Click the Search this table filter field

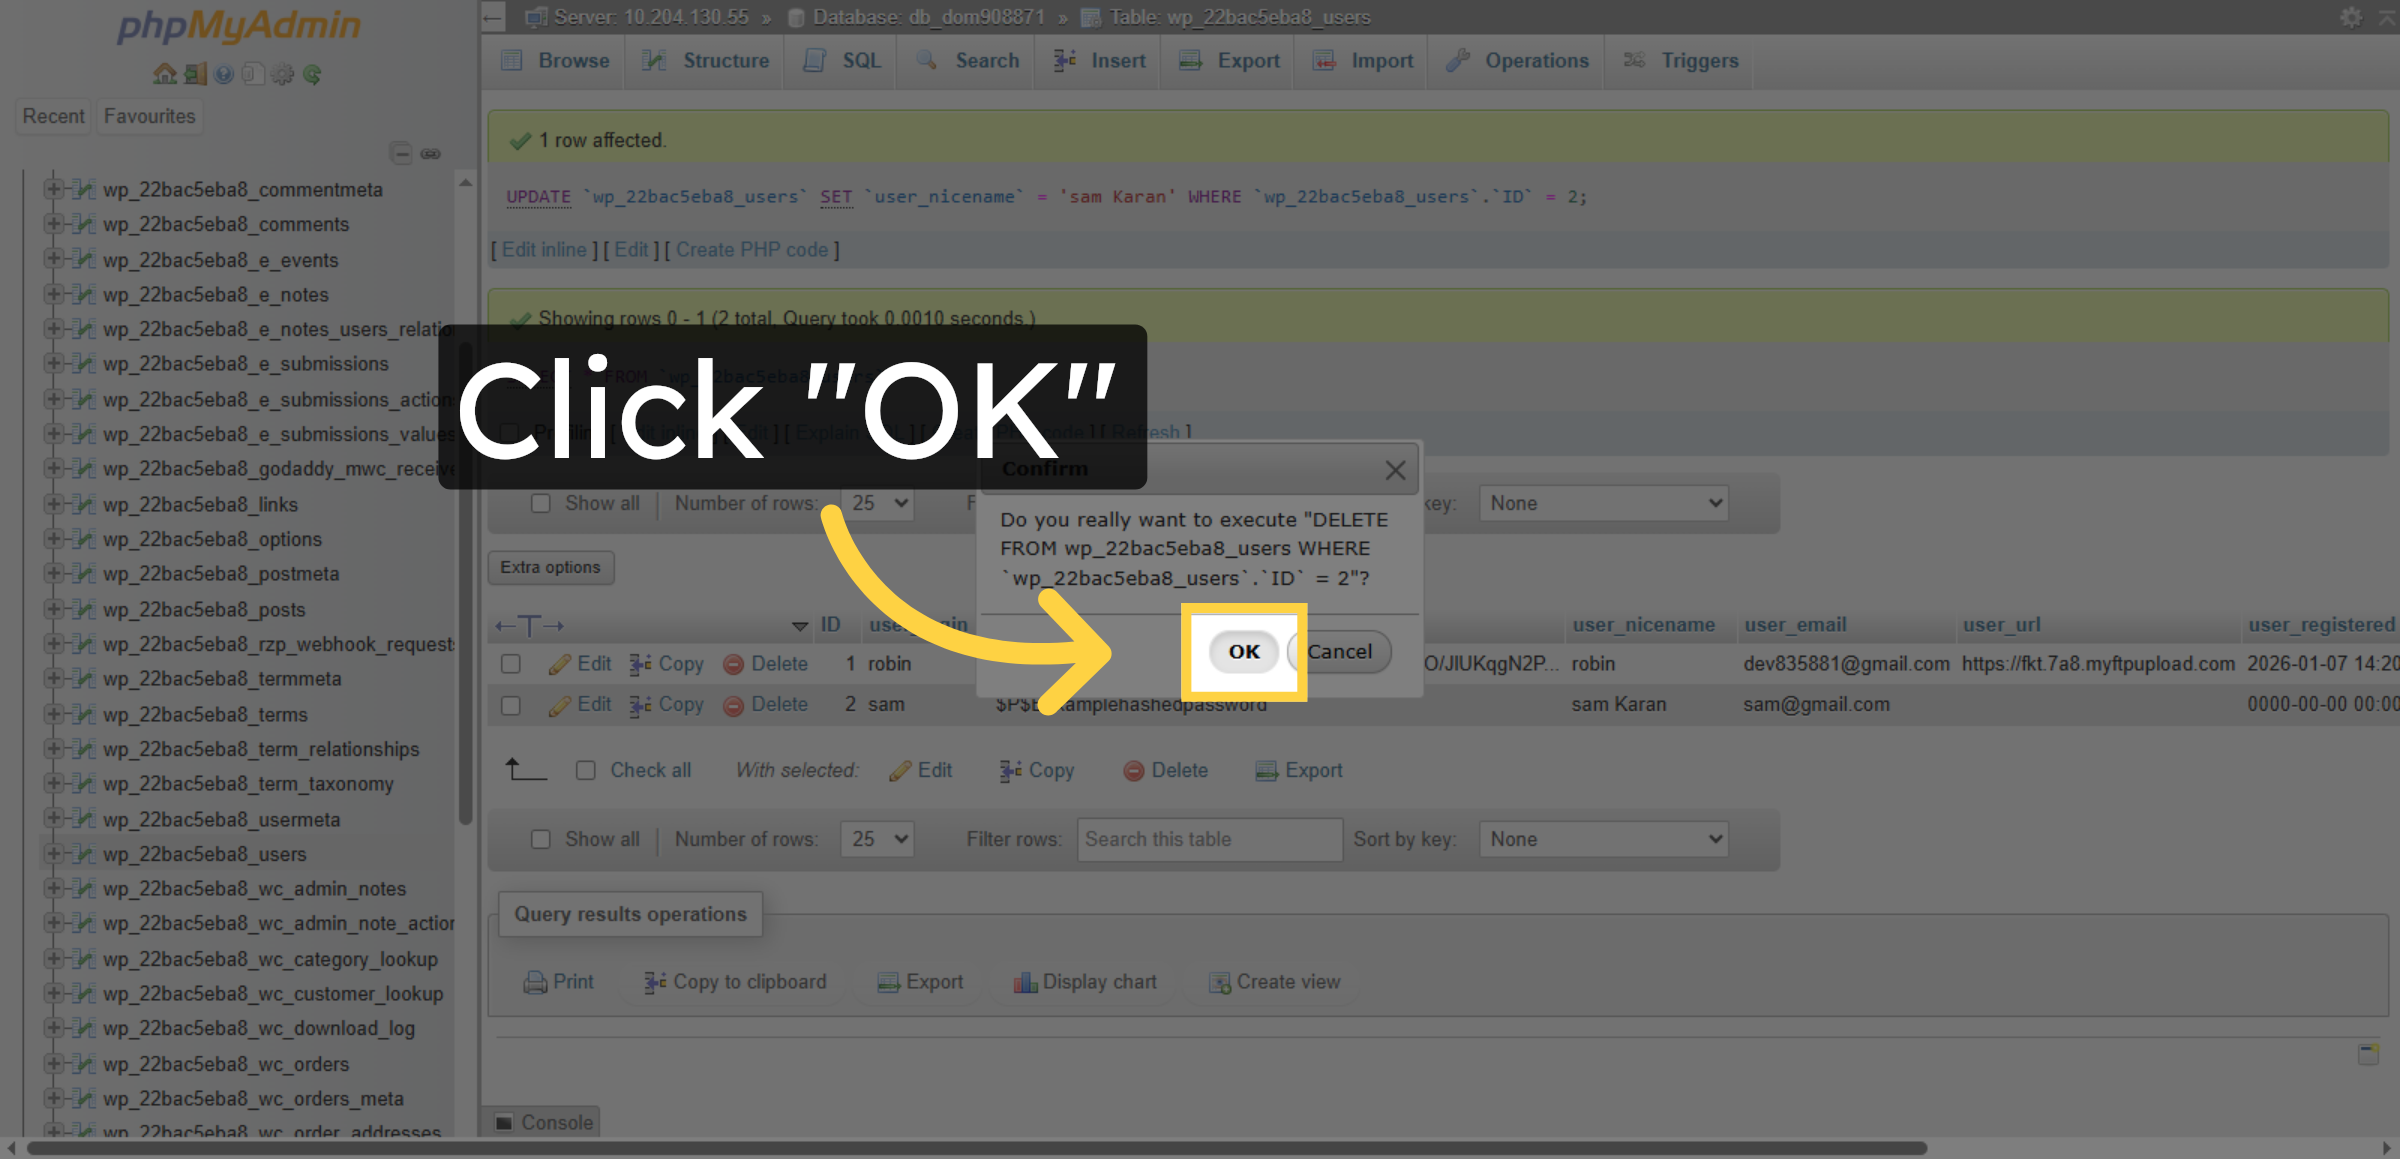coord(1208,839)
